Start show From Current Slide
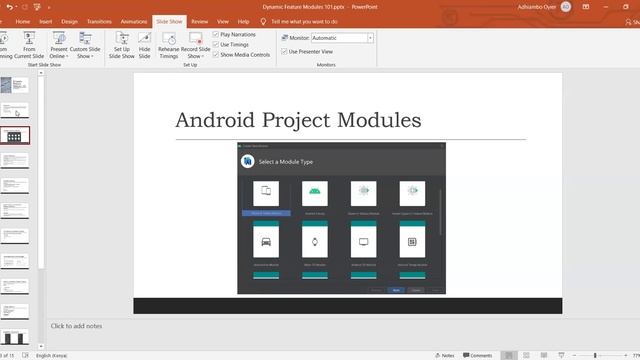Screen dimensions: 640x360 (29, 45)
